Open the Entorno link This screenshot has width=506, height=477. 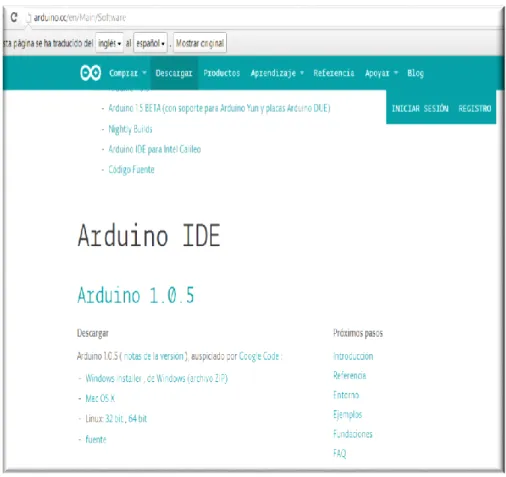[346, 395]
